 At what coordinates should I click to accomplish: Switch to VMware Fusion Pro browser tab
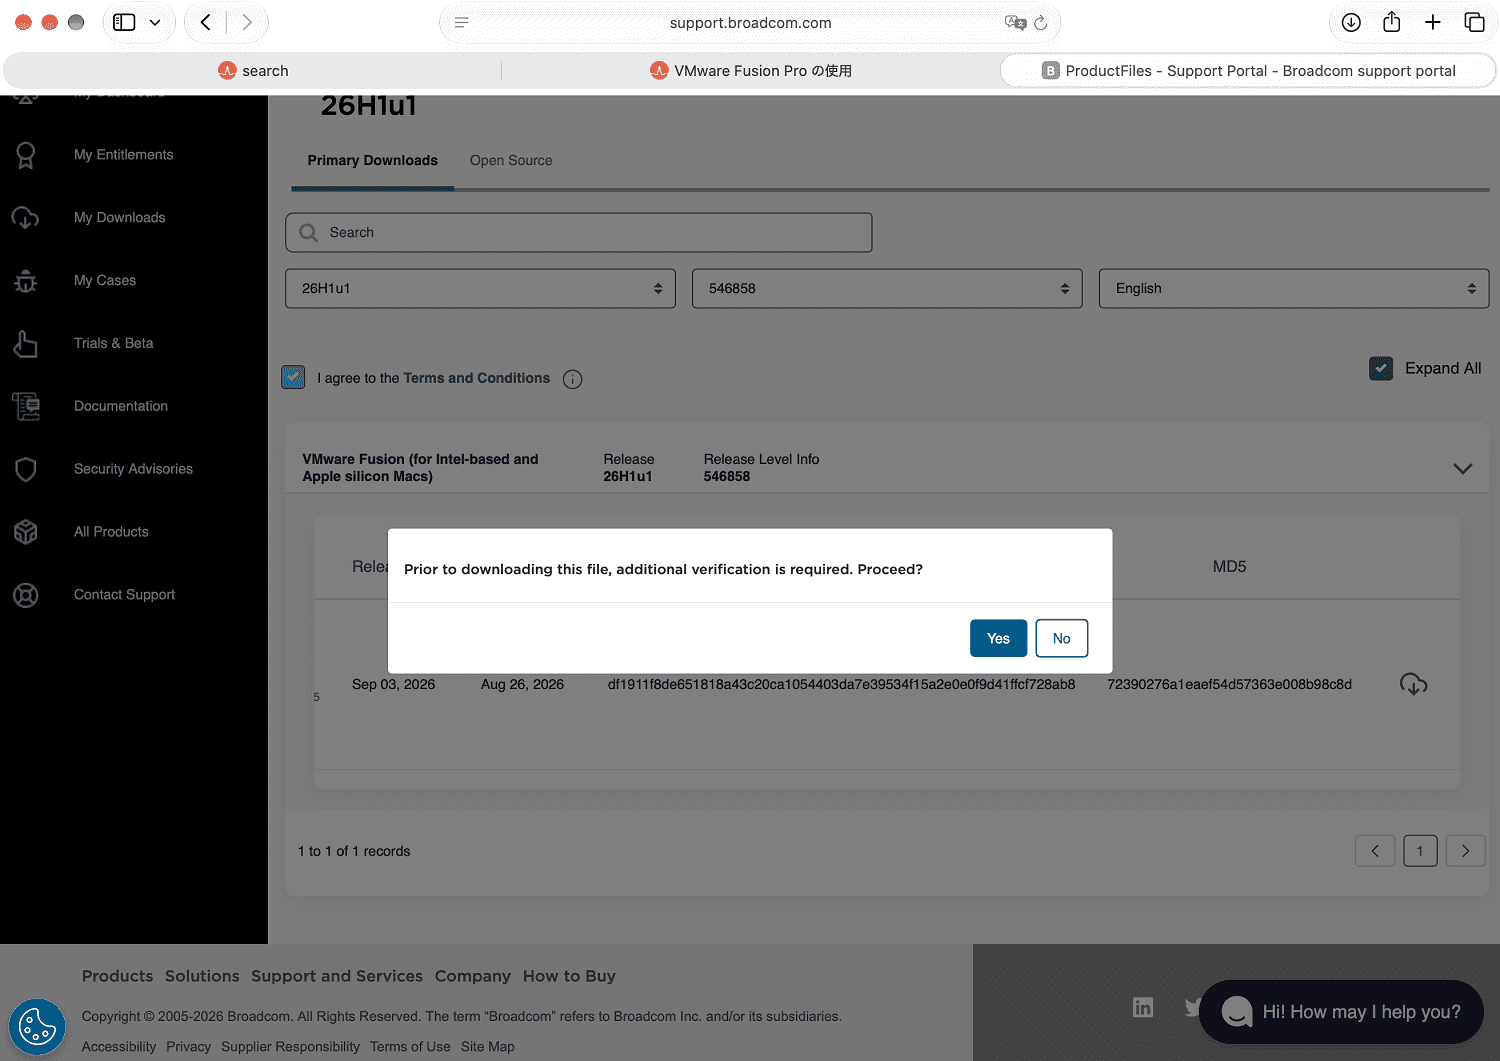point(751,70)
